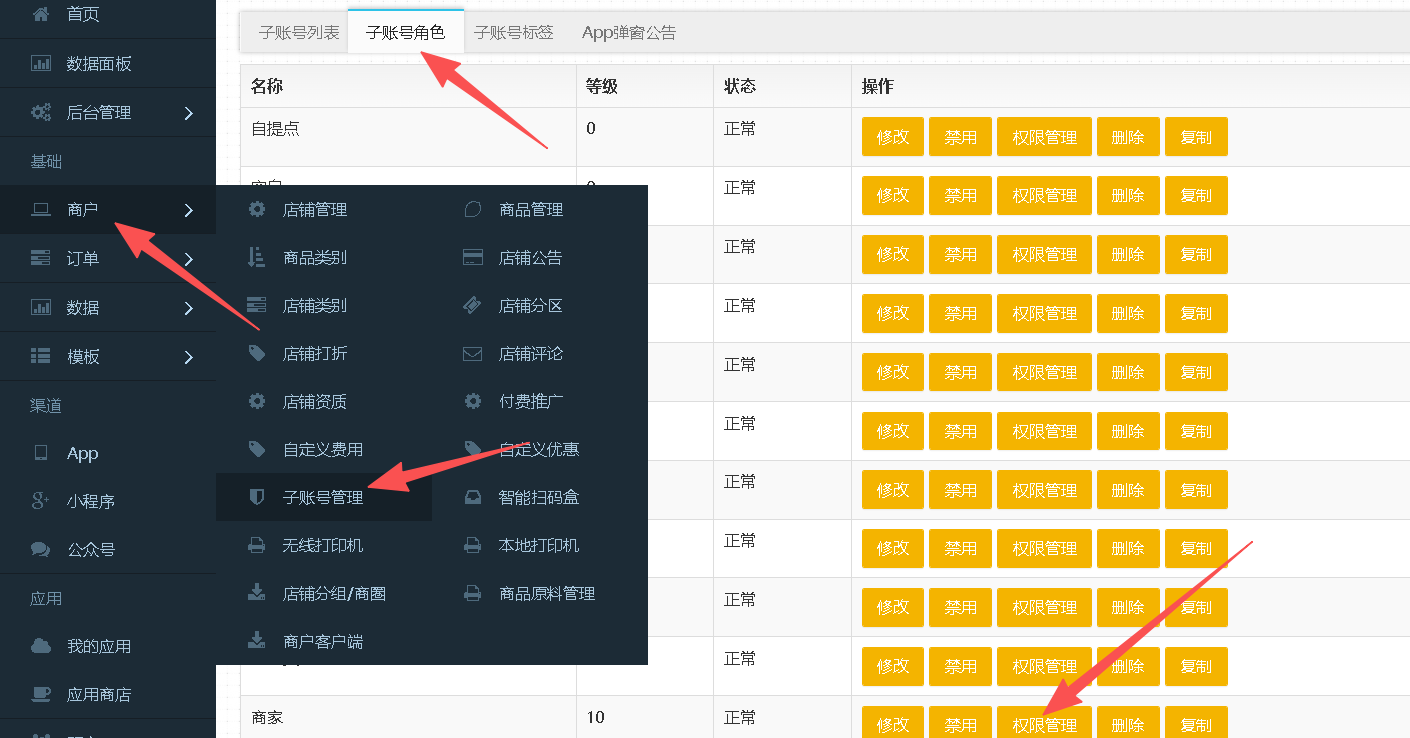This screenshot has height=738, width=1410.
Task: Open 商品管理 from the merchant submenu
Action: coord(531,210)
